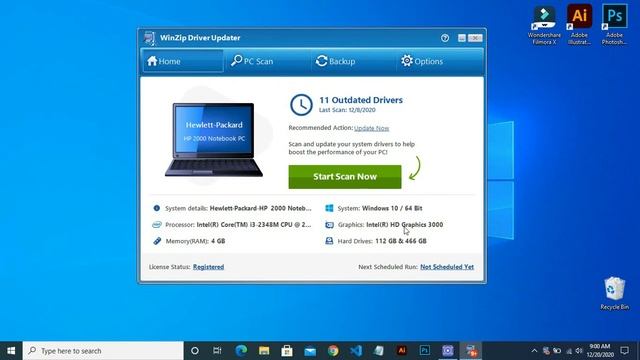Click the Hard Drives icon
Screen dimensions: 640x360
[329, 241]
